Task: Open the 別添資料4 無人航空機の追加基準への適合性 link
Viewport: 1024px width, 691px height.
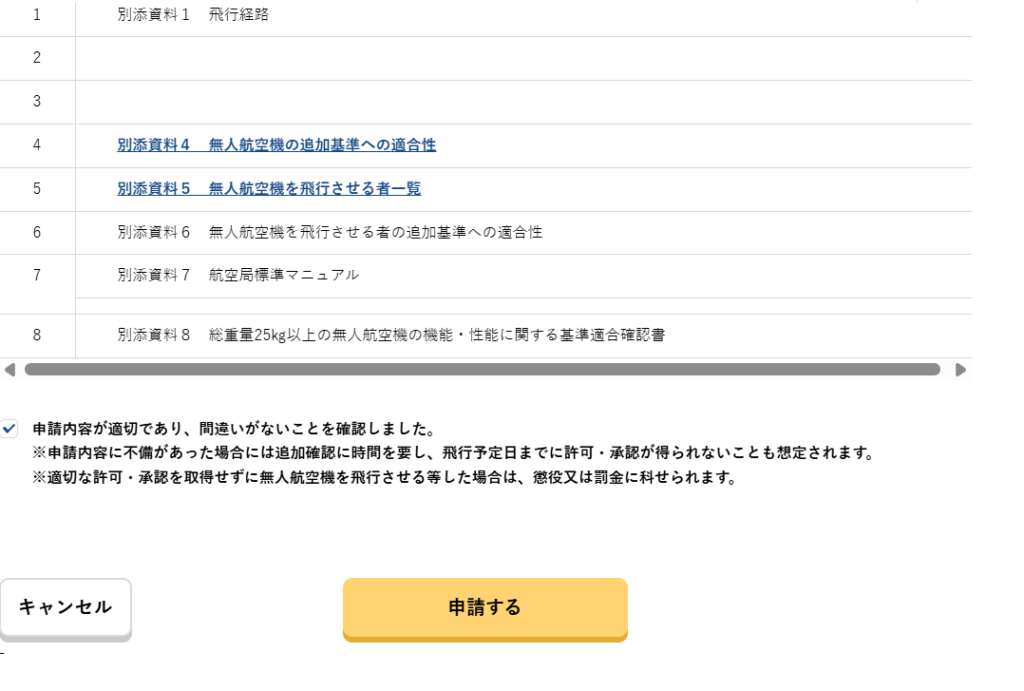Action: 276,145
